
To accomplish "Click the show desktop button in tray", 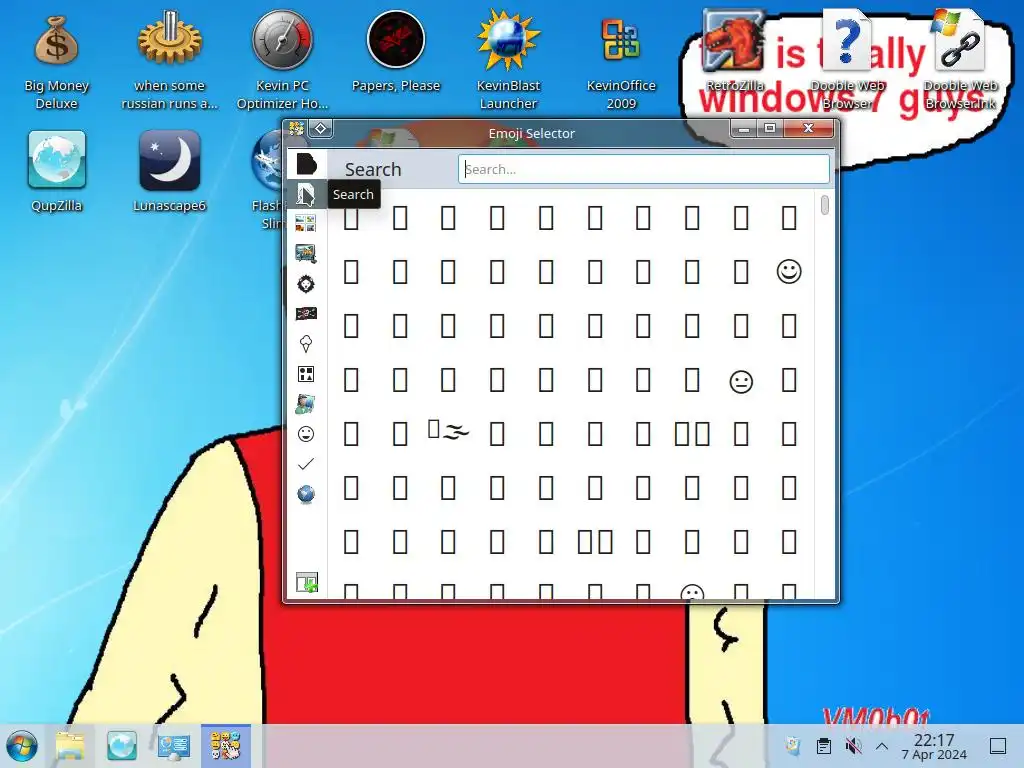I will pyautogui.click(x=998, y=746).
